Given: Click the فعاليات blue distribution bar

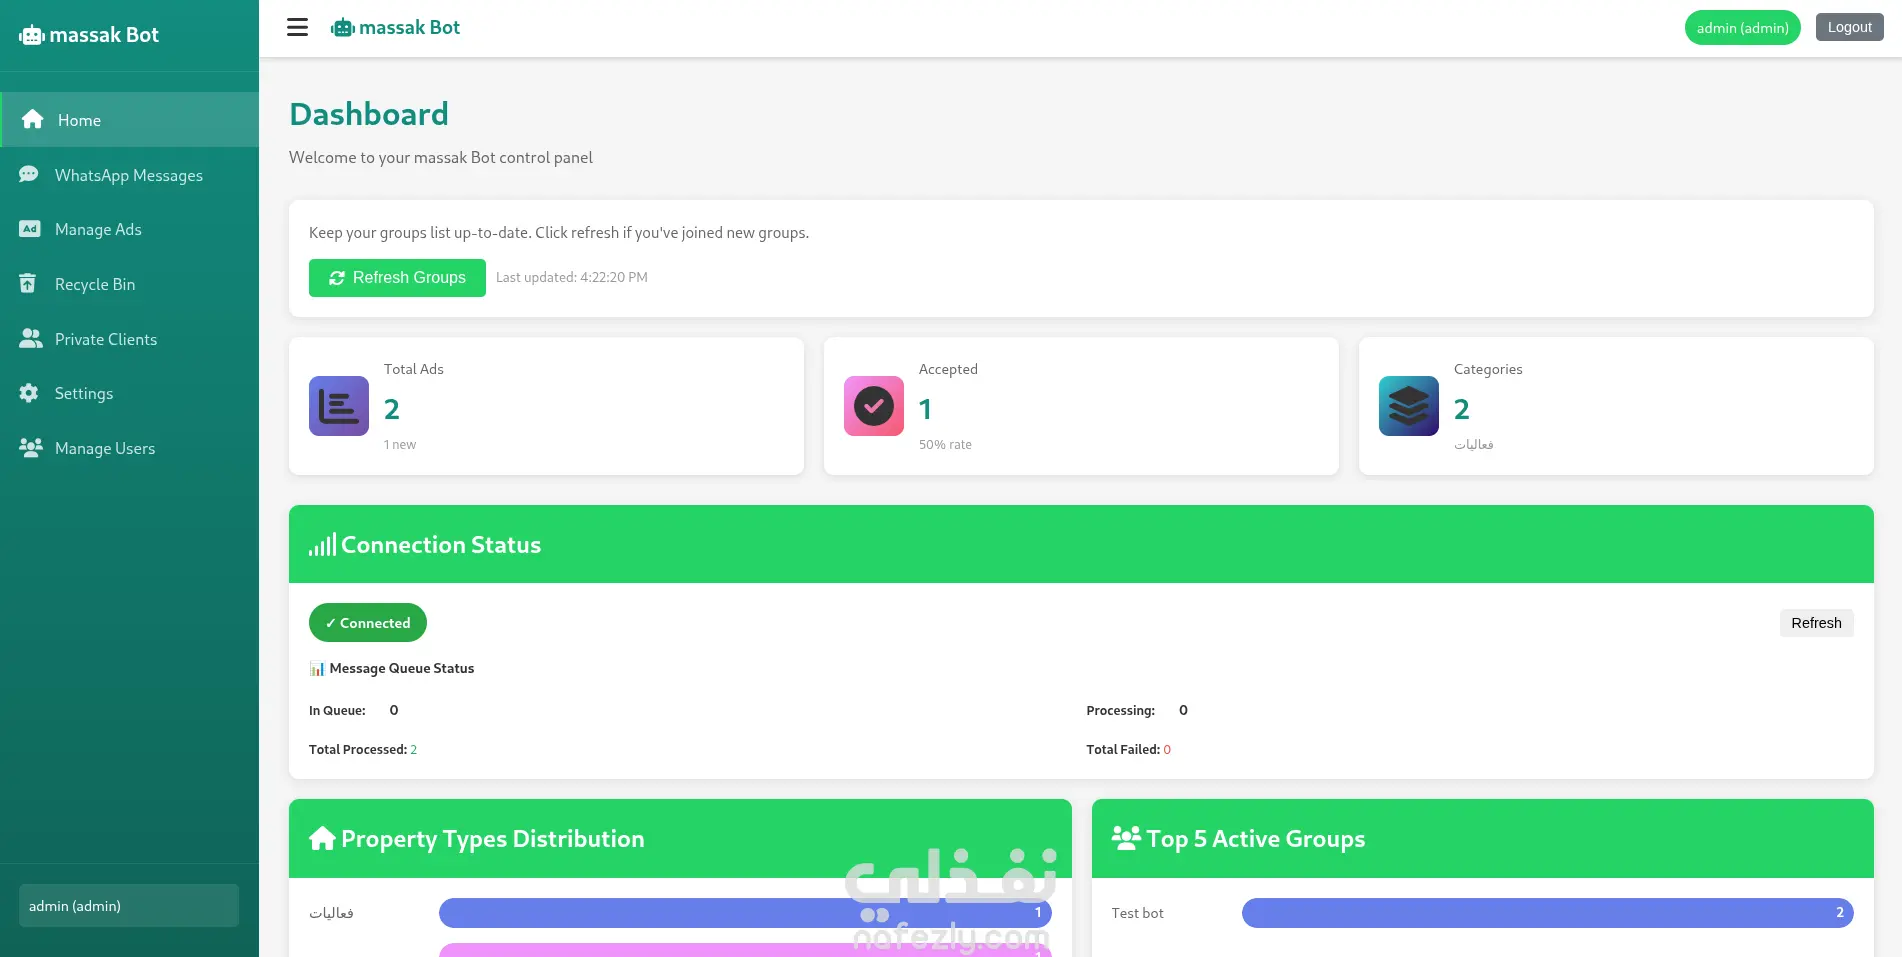Looking at the screenshot, I should (x=745, y=913).
